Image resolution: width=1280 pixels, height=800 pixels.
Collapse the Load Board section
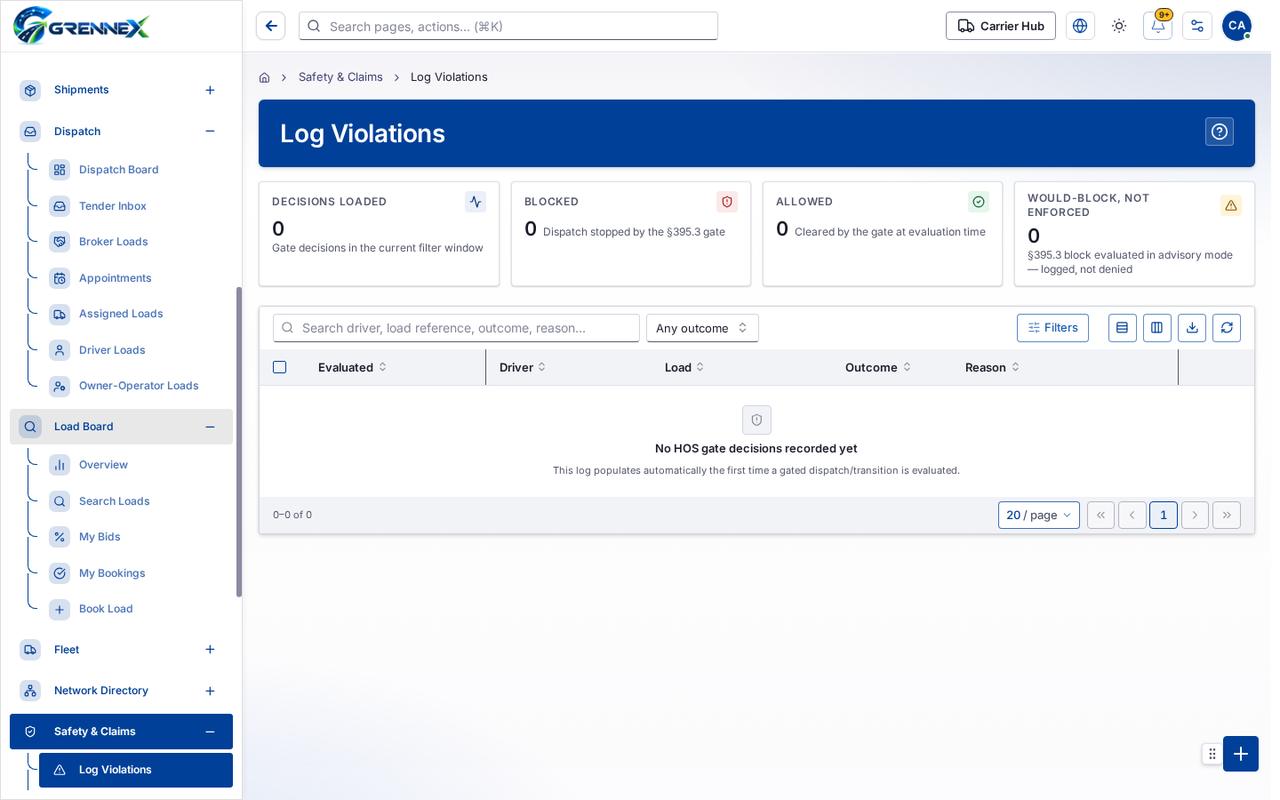coord(210,427)
